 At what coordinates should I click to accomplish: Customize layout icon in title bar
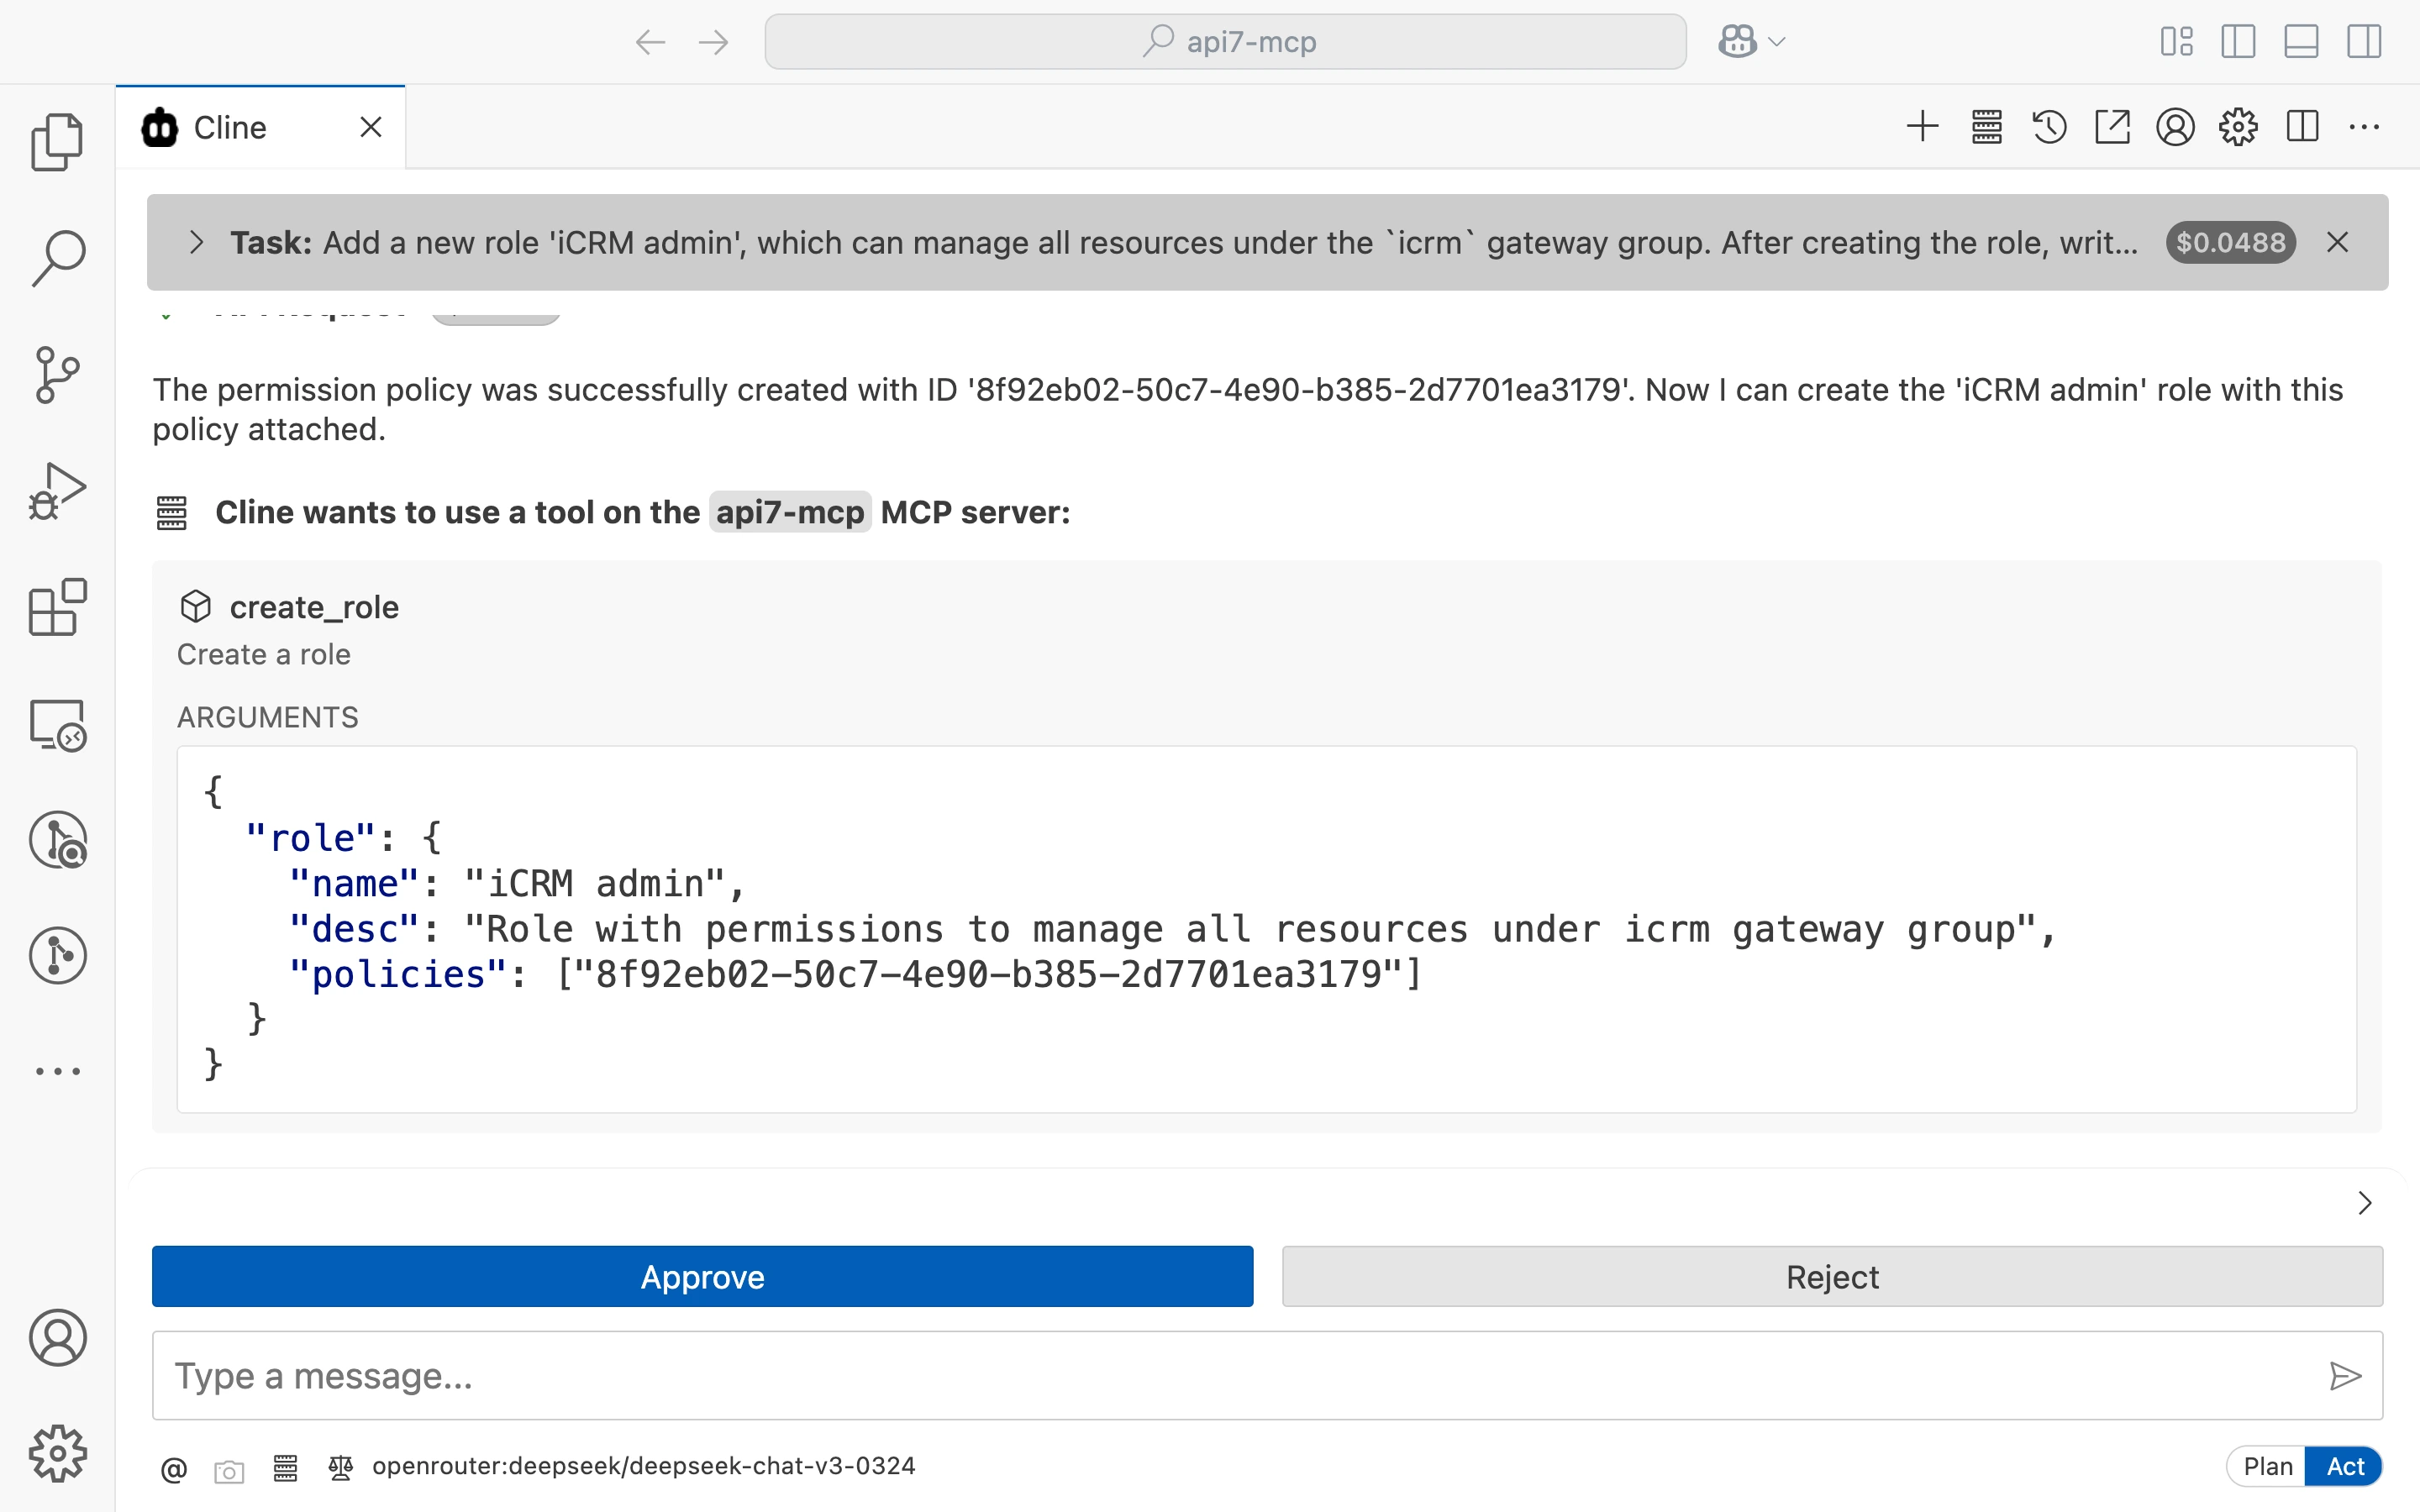[2176, 42]
